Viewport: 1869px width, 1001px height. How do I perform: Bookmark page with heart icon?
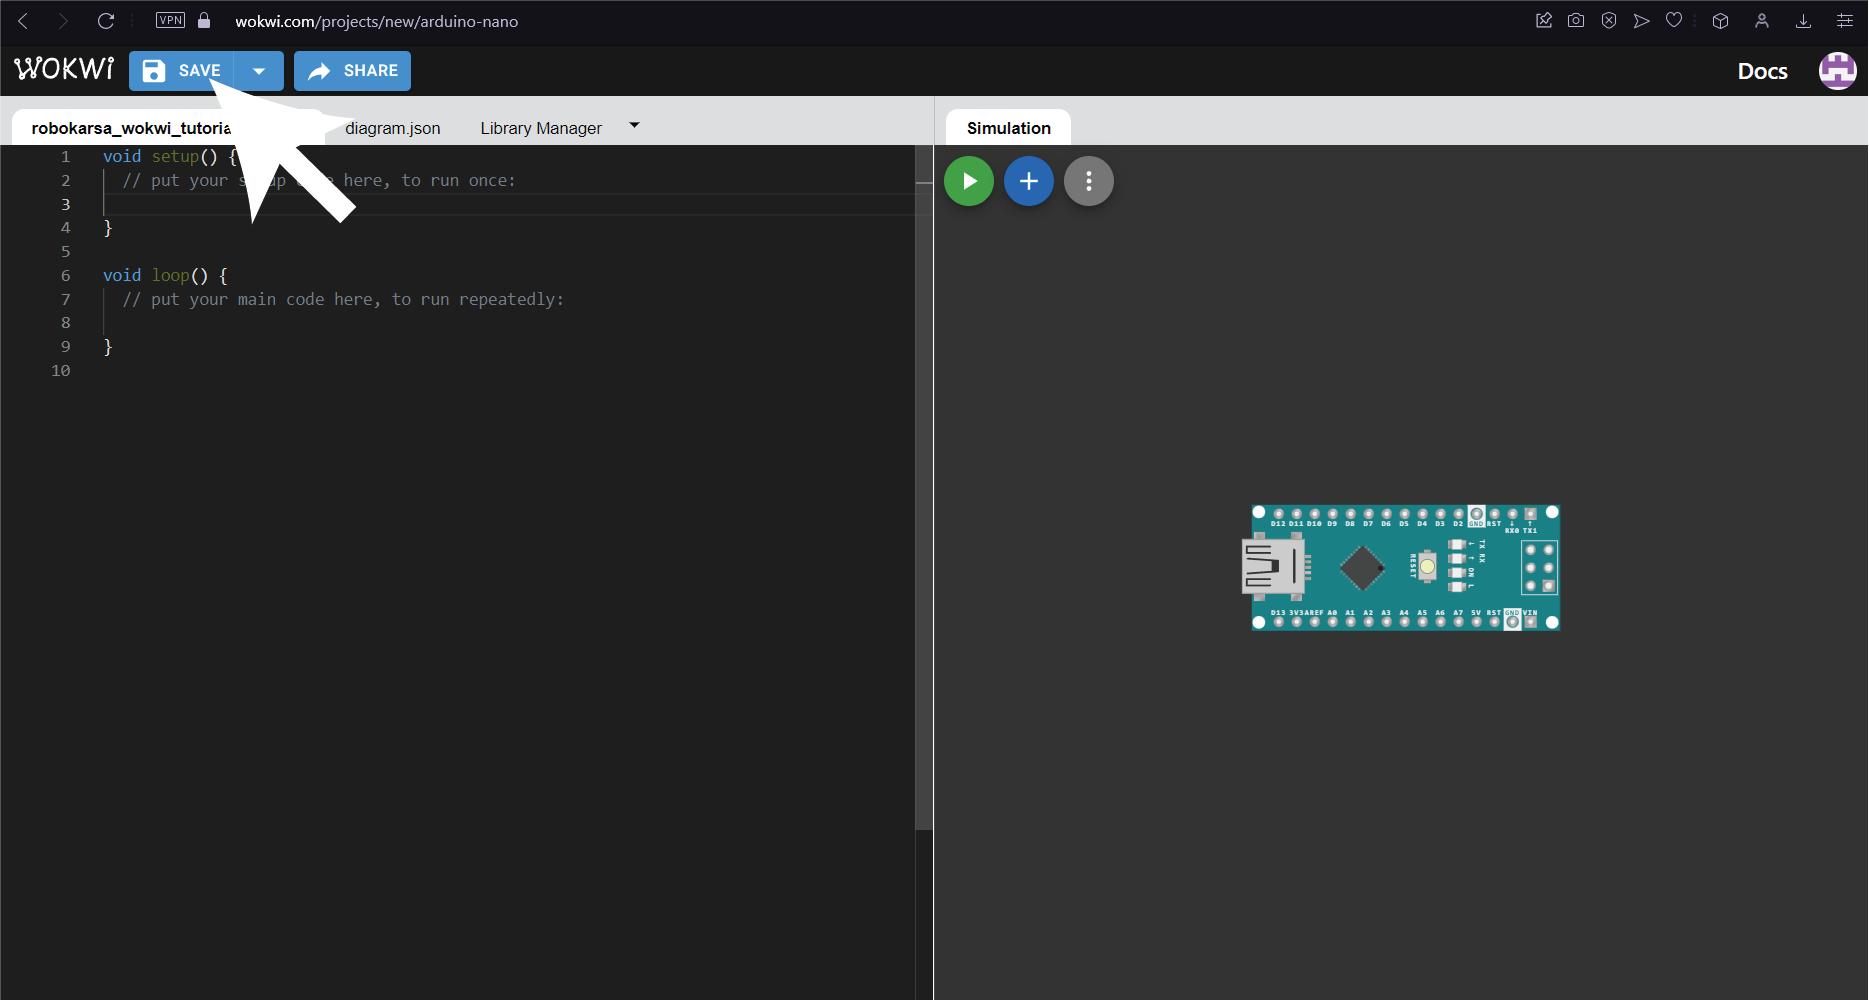[1674, 20]
